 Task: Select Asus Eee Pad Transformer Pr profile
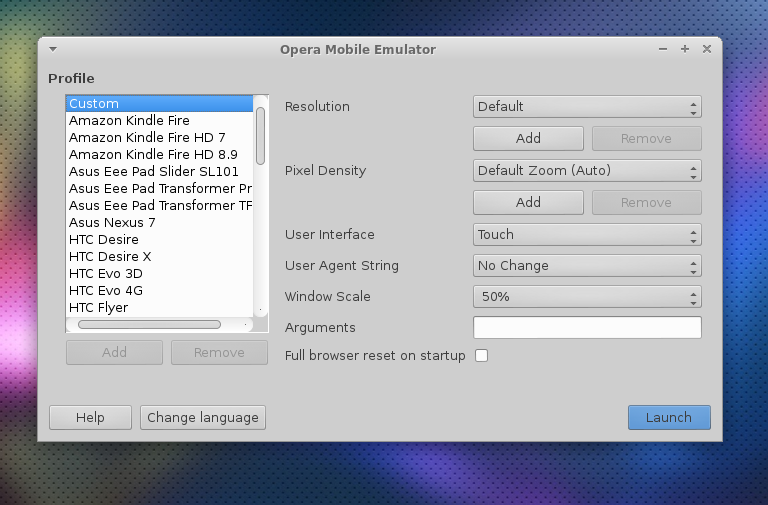160,189
